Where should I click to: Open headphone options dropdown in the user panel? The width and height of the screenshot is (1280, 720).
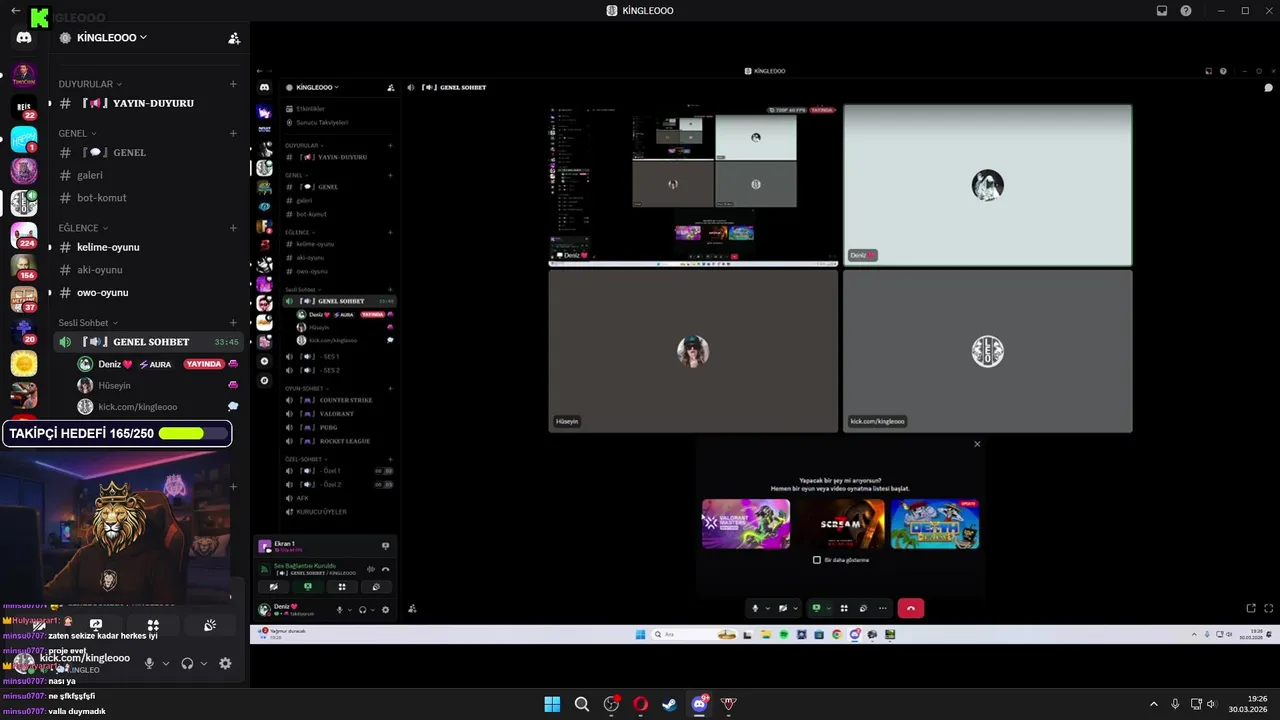[x=204, y=663]
